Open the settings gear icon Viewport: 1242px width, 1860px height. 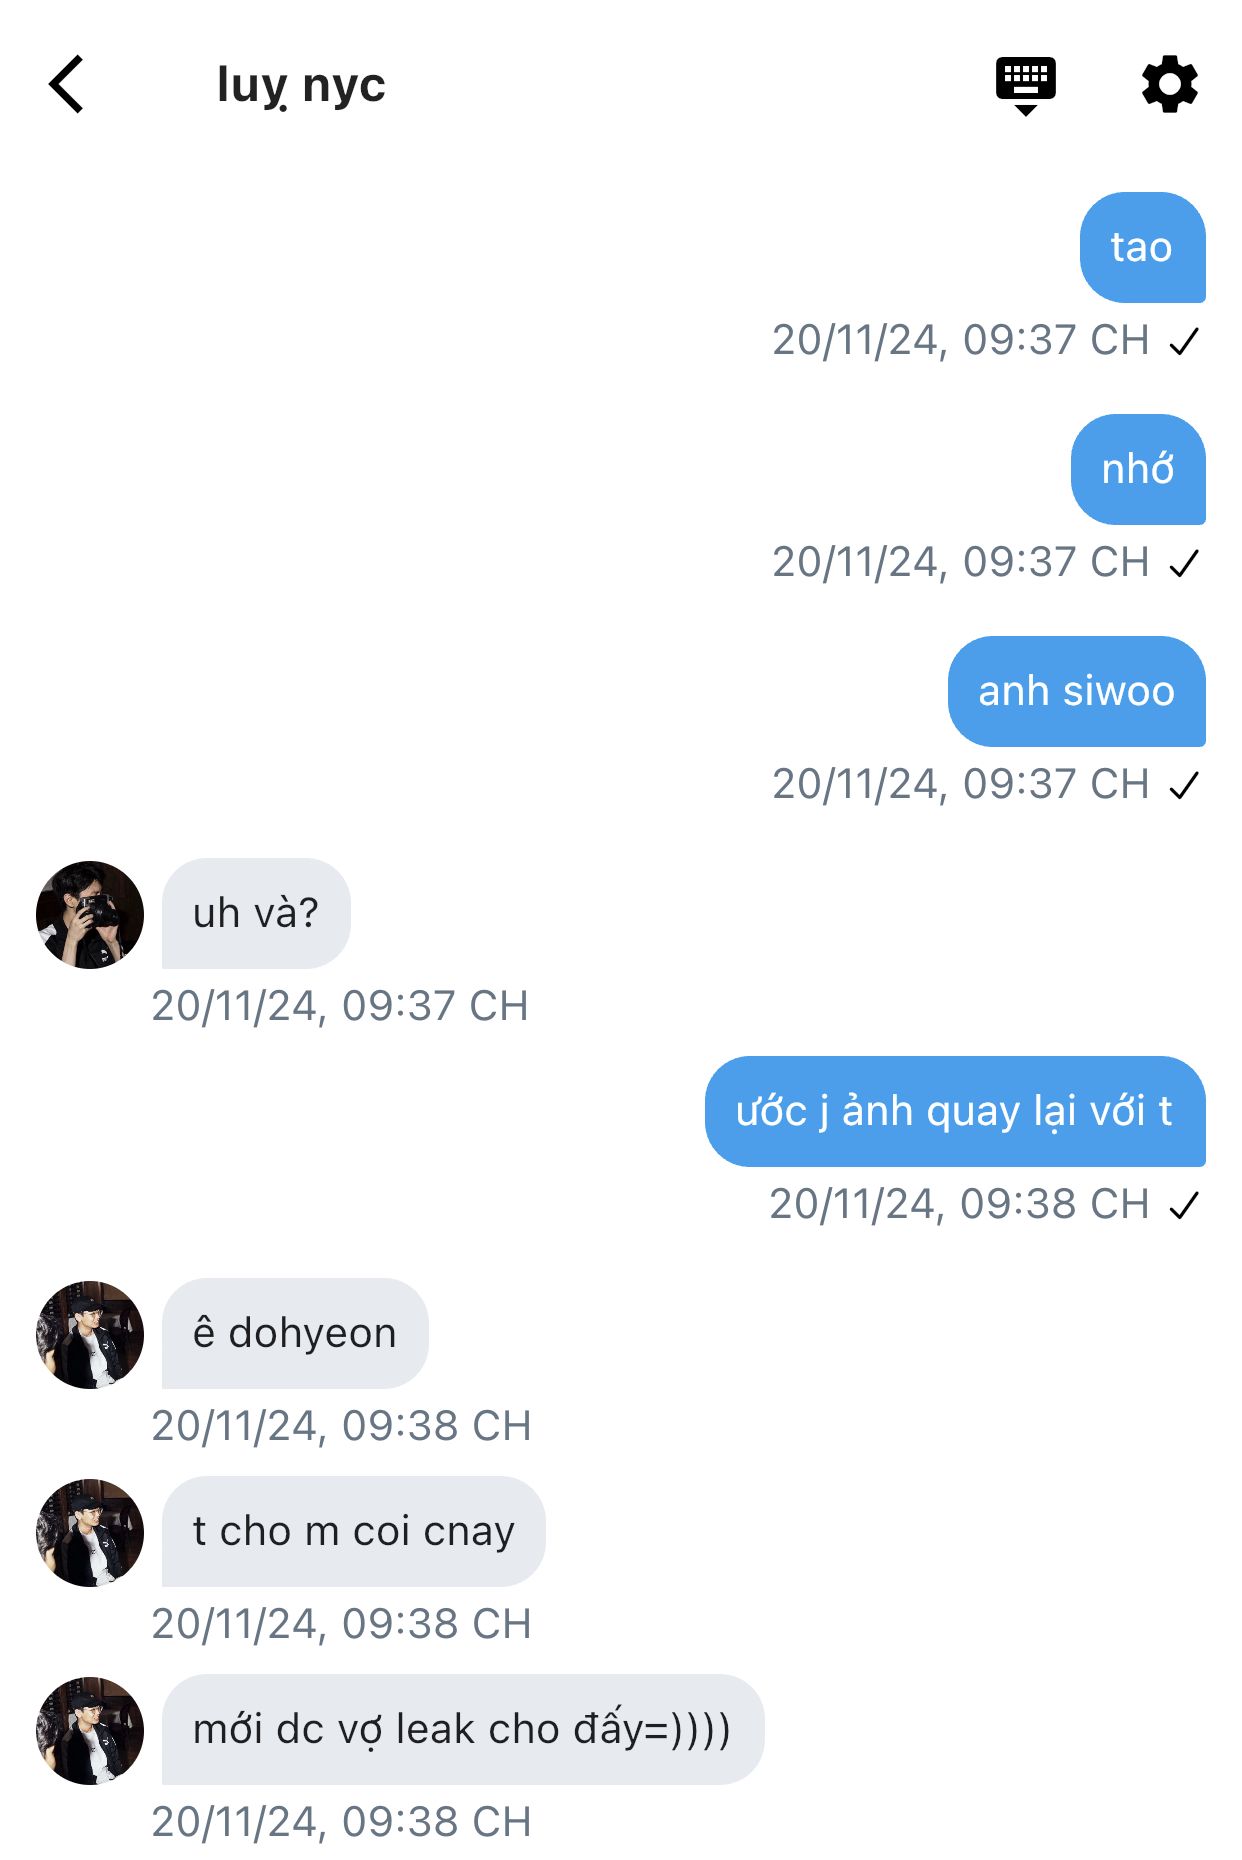pos(1169,84)
